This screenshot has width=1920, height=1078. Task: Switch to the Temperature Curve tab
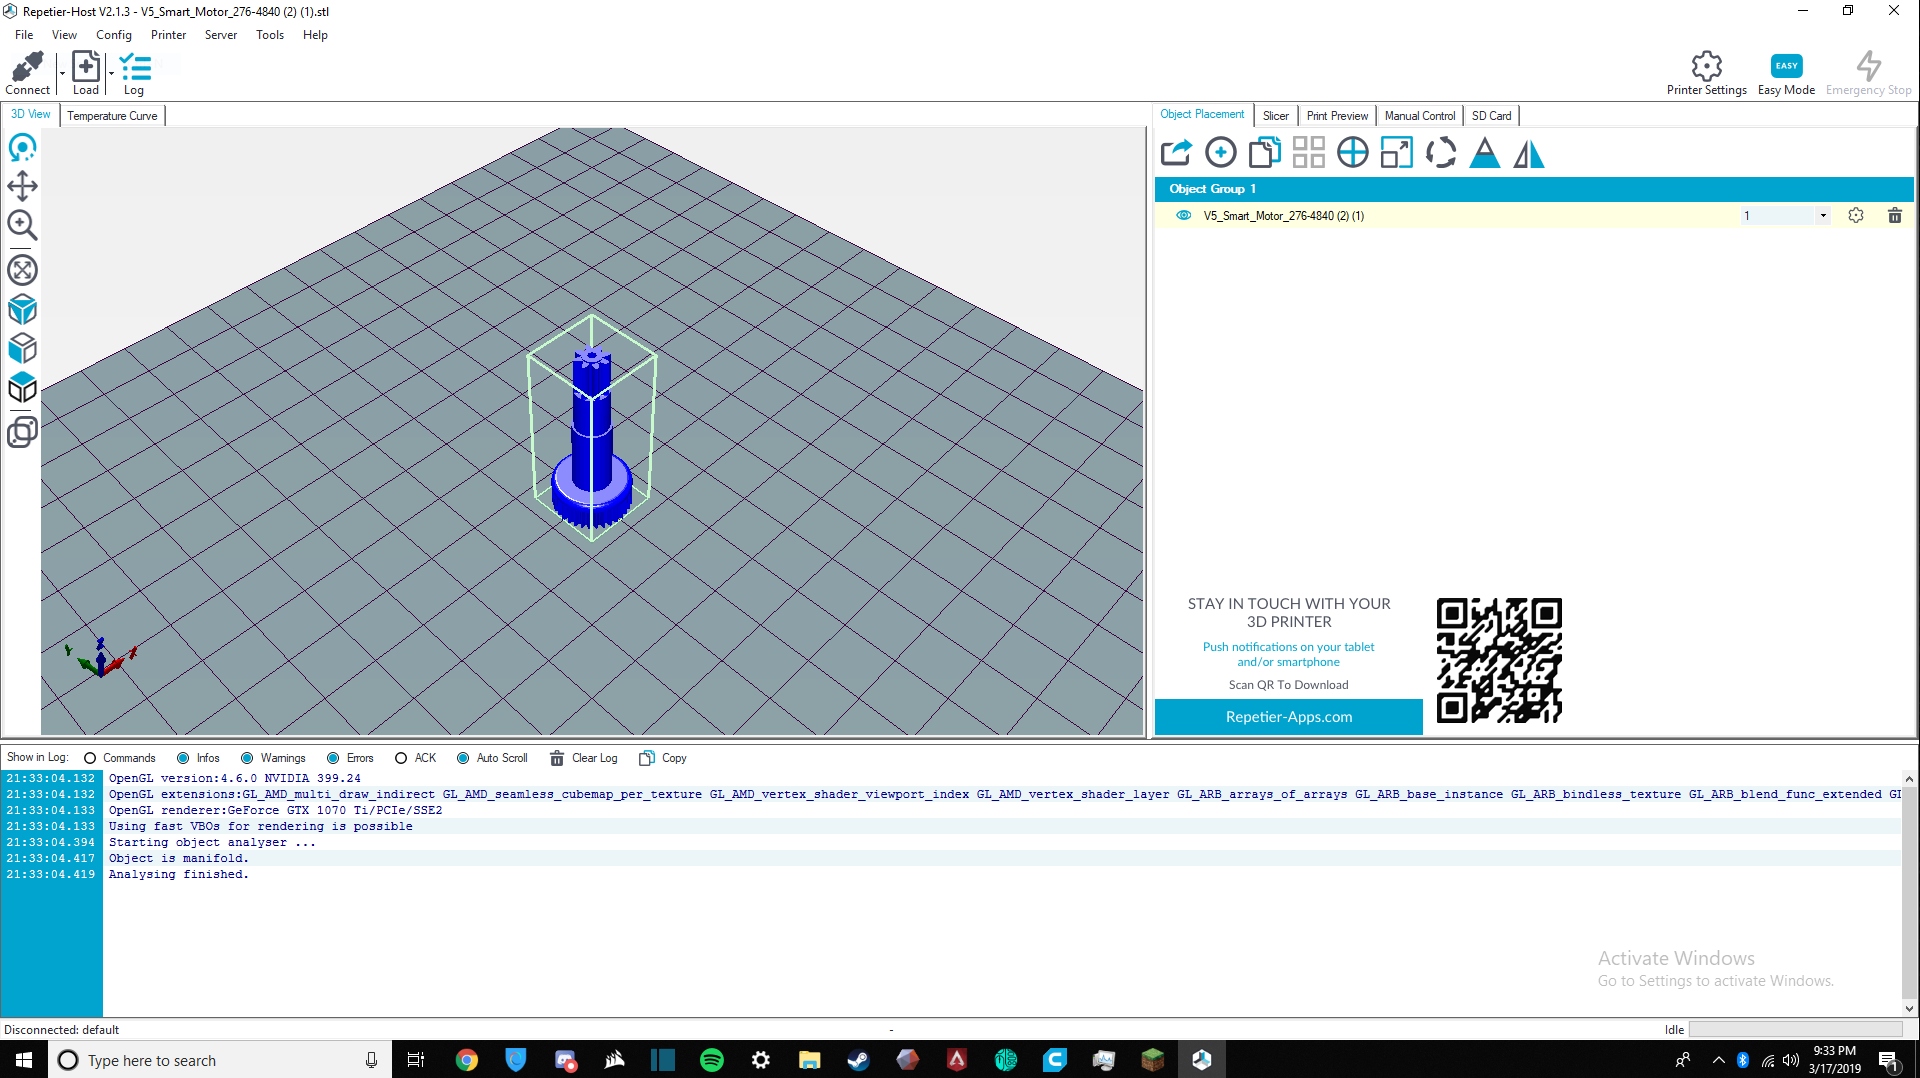tap(112, 116)
